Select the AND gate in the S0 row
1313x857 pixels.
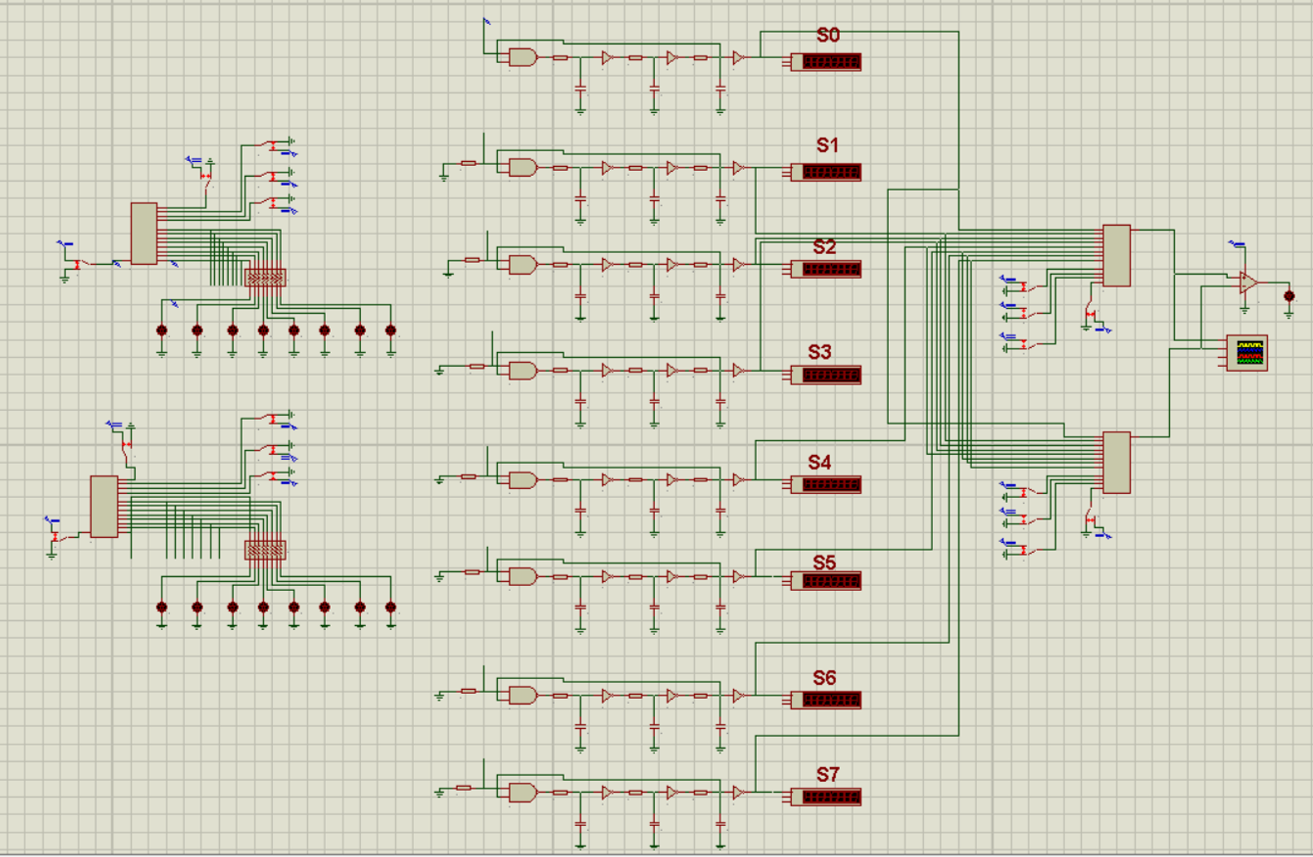coord(522,57)
